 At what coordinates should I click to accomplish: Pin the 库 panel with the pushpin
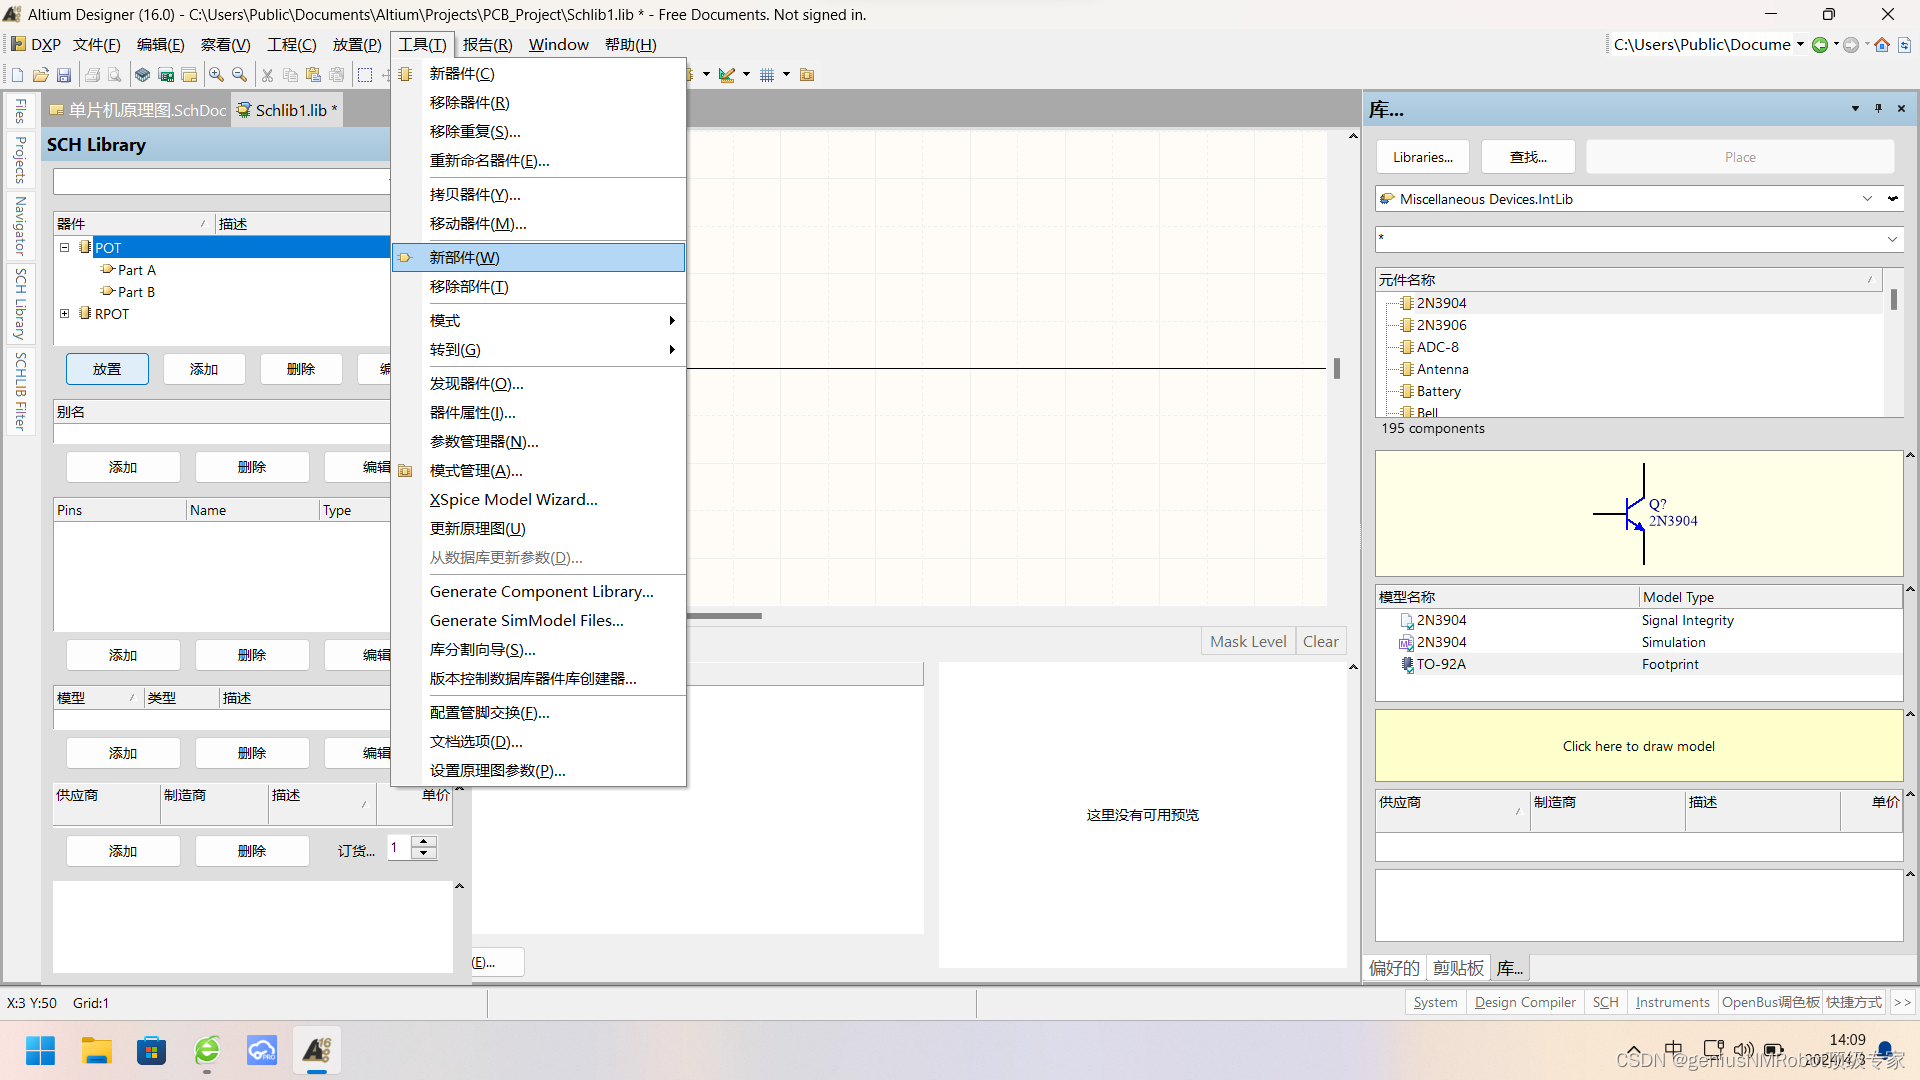1879,108
